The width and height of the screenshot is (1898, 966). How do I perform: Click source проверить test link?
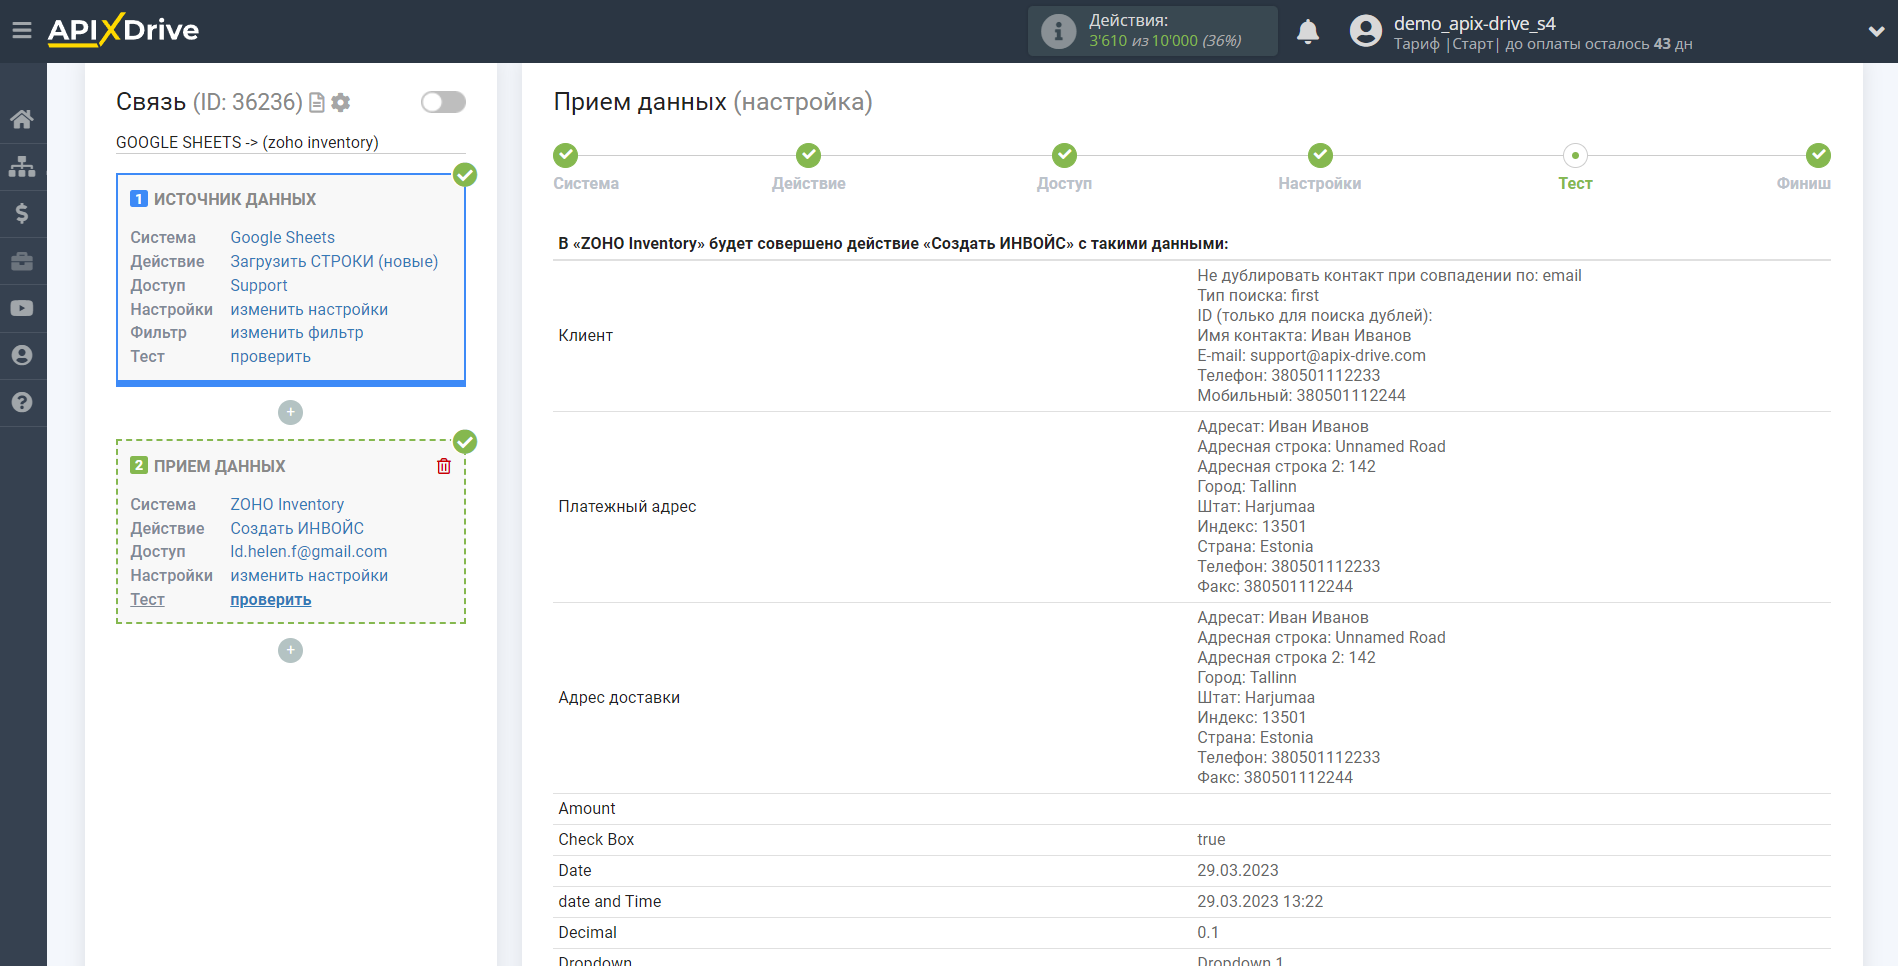[270, 356]
